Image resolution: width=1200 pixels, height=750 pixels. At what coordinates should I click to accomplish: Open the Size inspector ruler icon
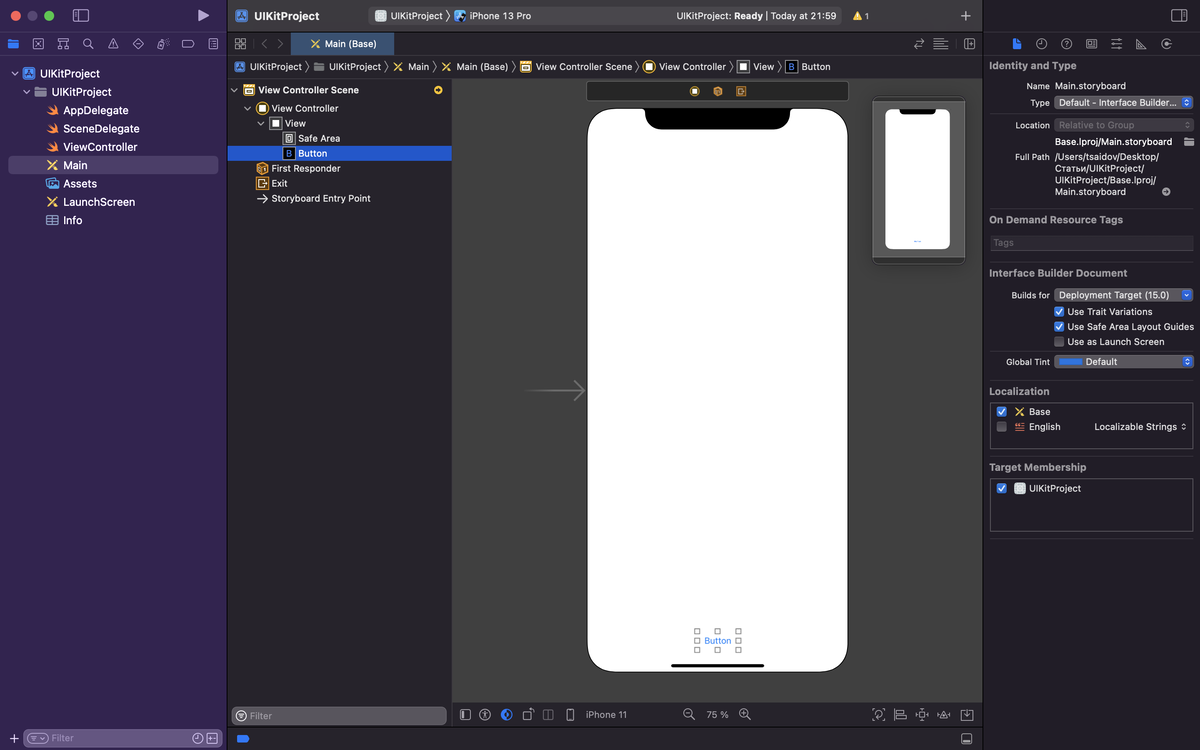pyautogui.click(x=1141, y=44)
